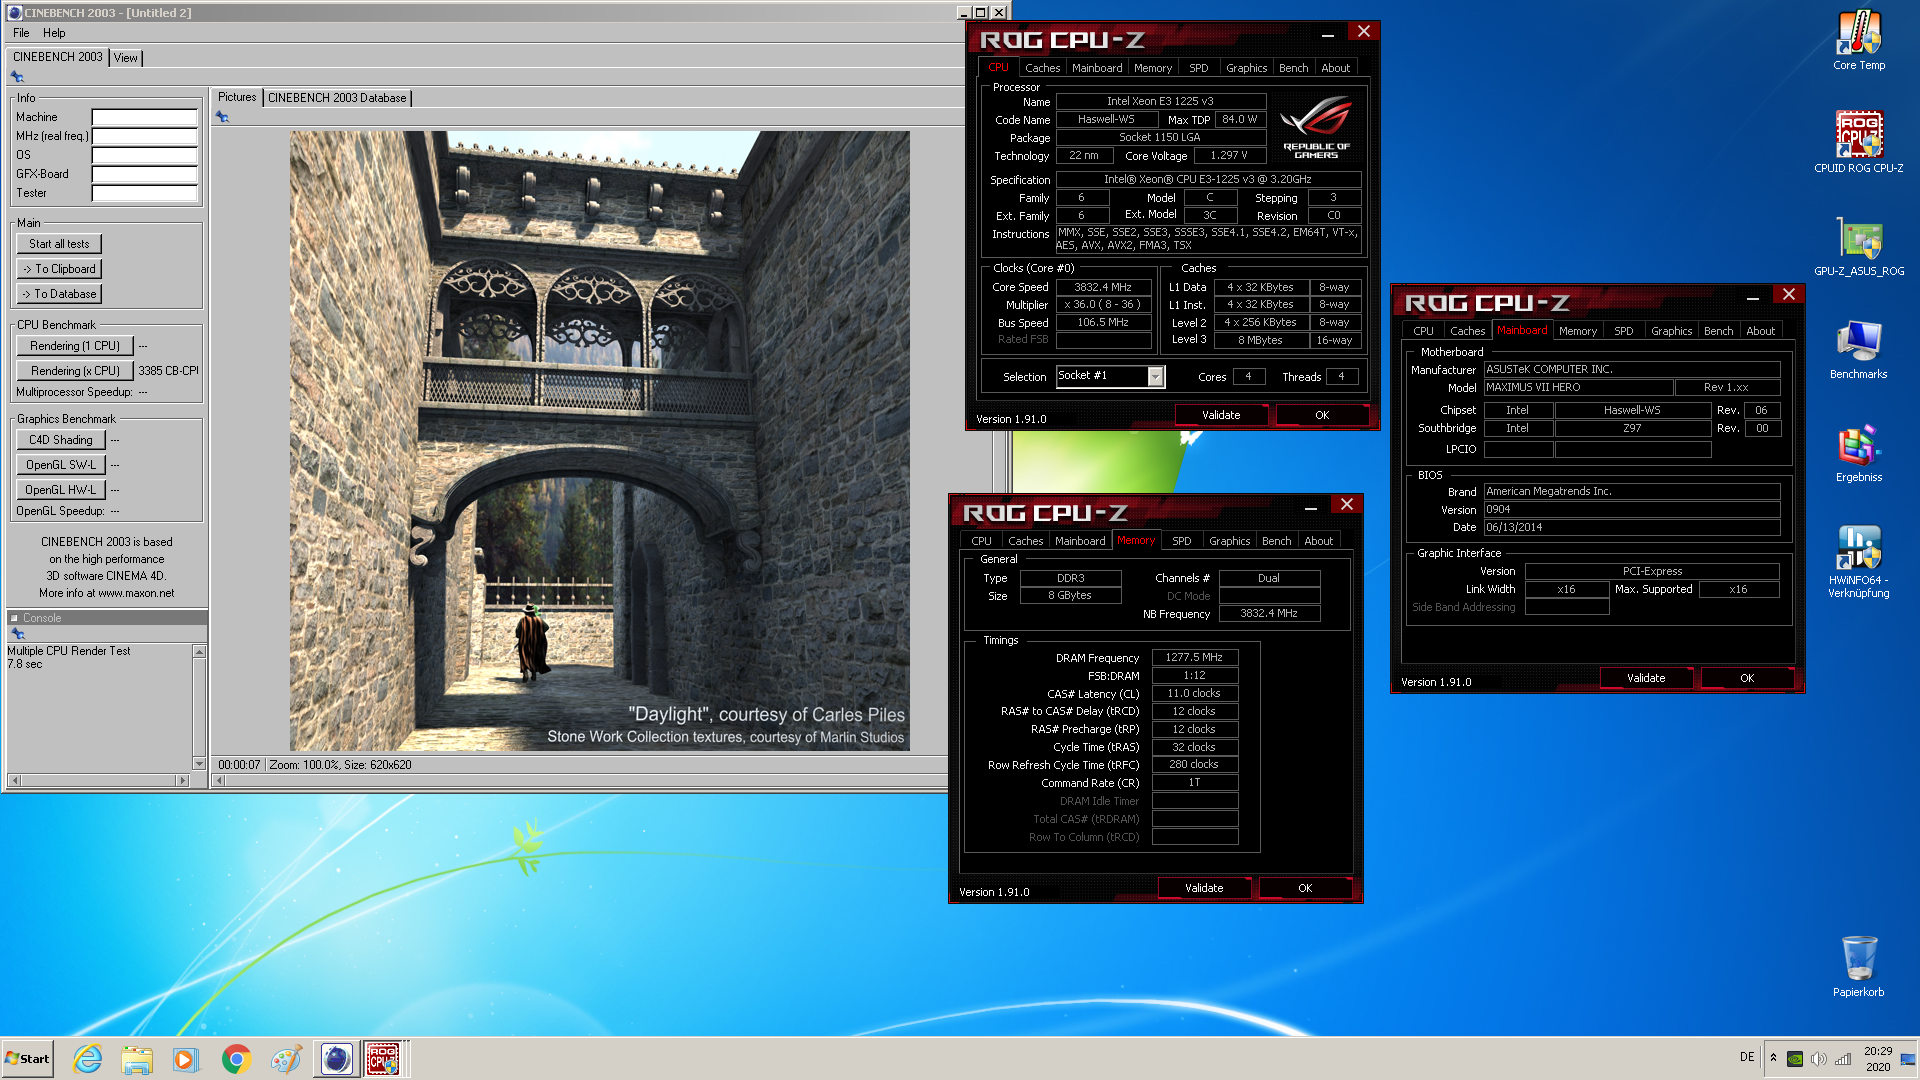Run Rendering (1 CPU) benchmark

tap(75, 346)
